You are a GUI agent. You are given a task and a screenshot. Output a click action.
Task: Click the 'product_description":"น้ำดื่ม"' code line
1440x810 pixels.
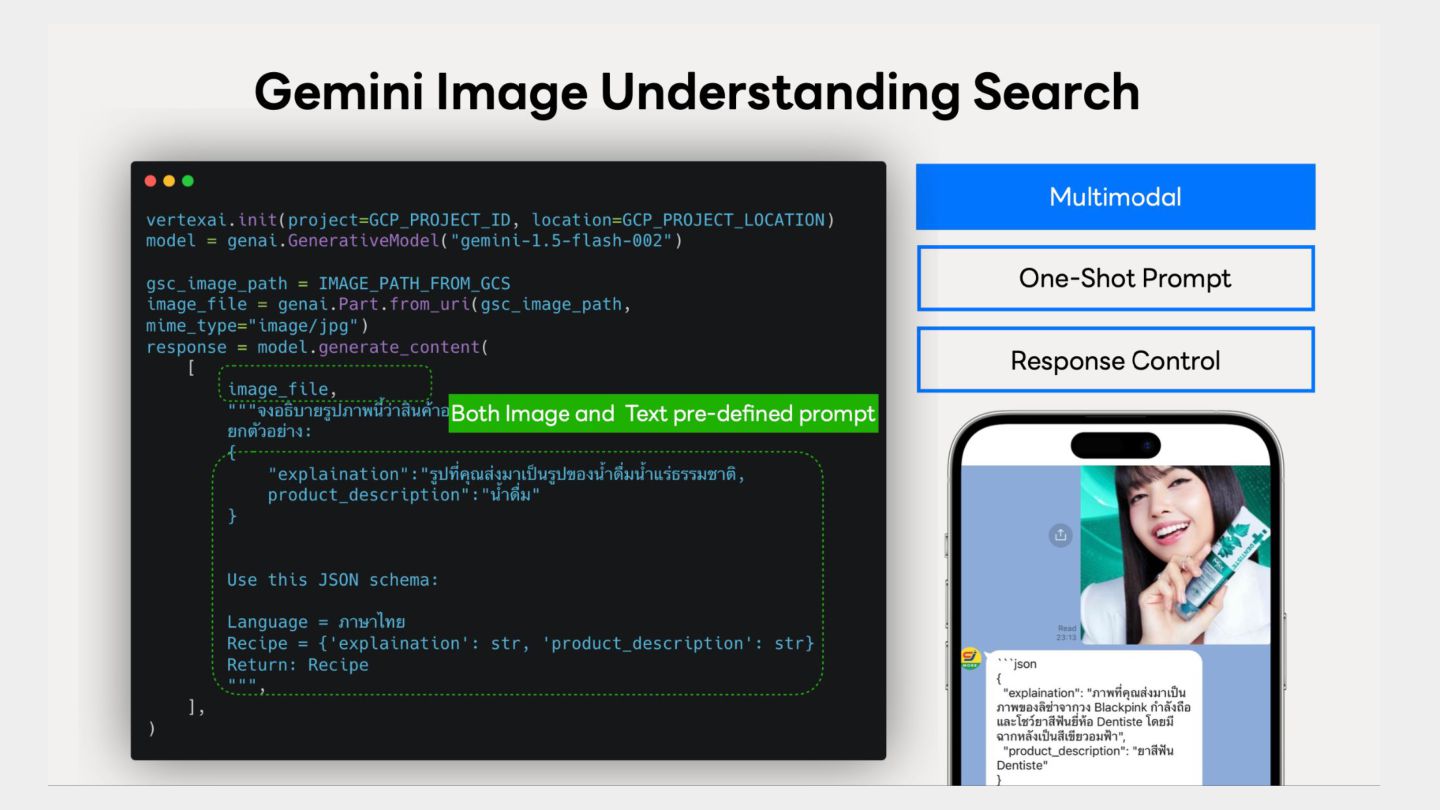pos(404,495)
